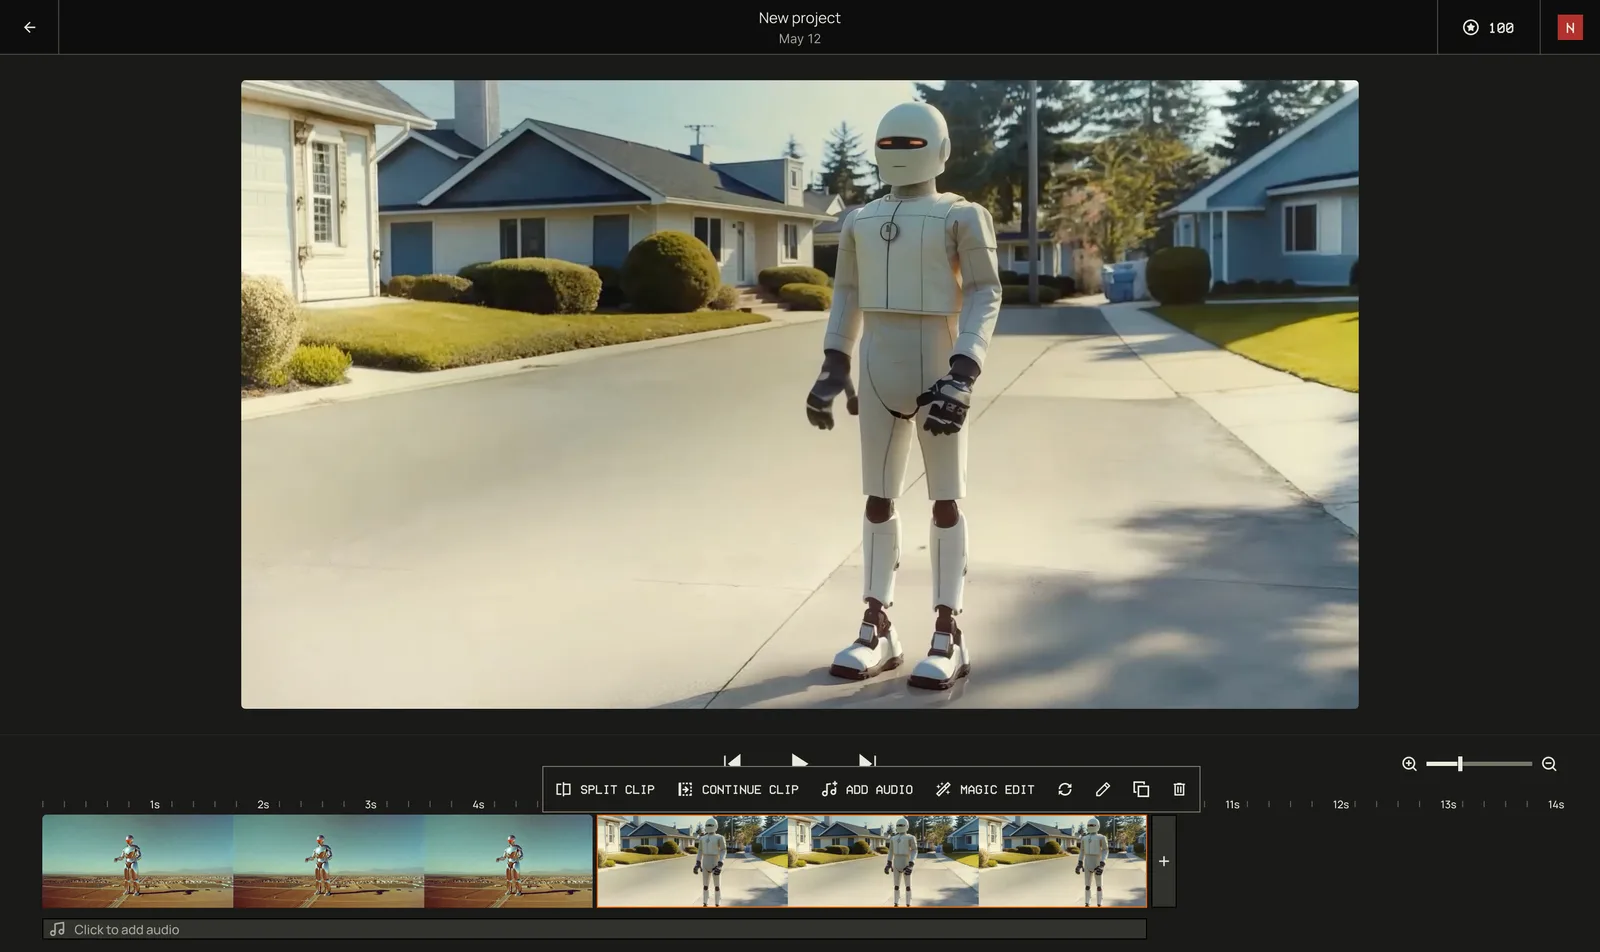Click the zoom in magnifier icon
Screen dimensions: 1600x952
click(x=1409, y=764)
